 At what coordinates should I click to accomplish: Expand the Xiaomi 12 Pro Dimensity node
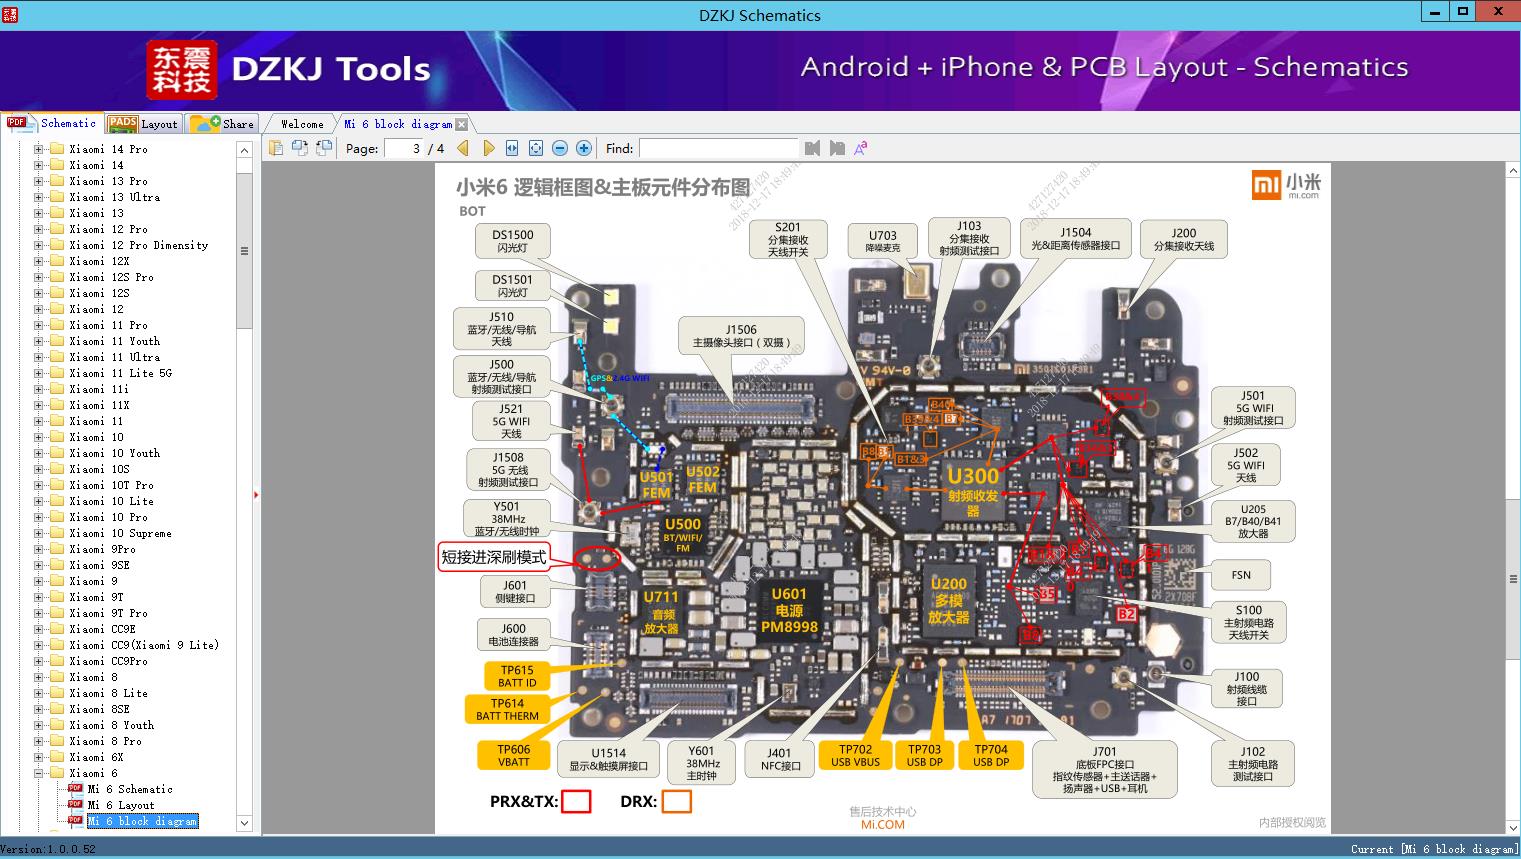pos(38,245)
